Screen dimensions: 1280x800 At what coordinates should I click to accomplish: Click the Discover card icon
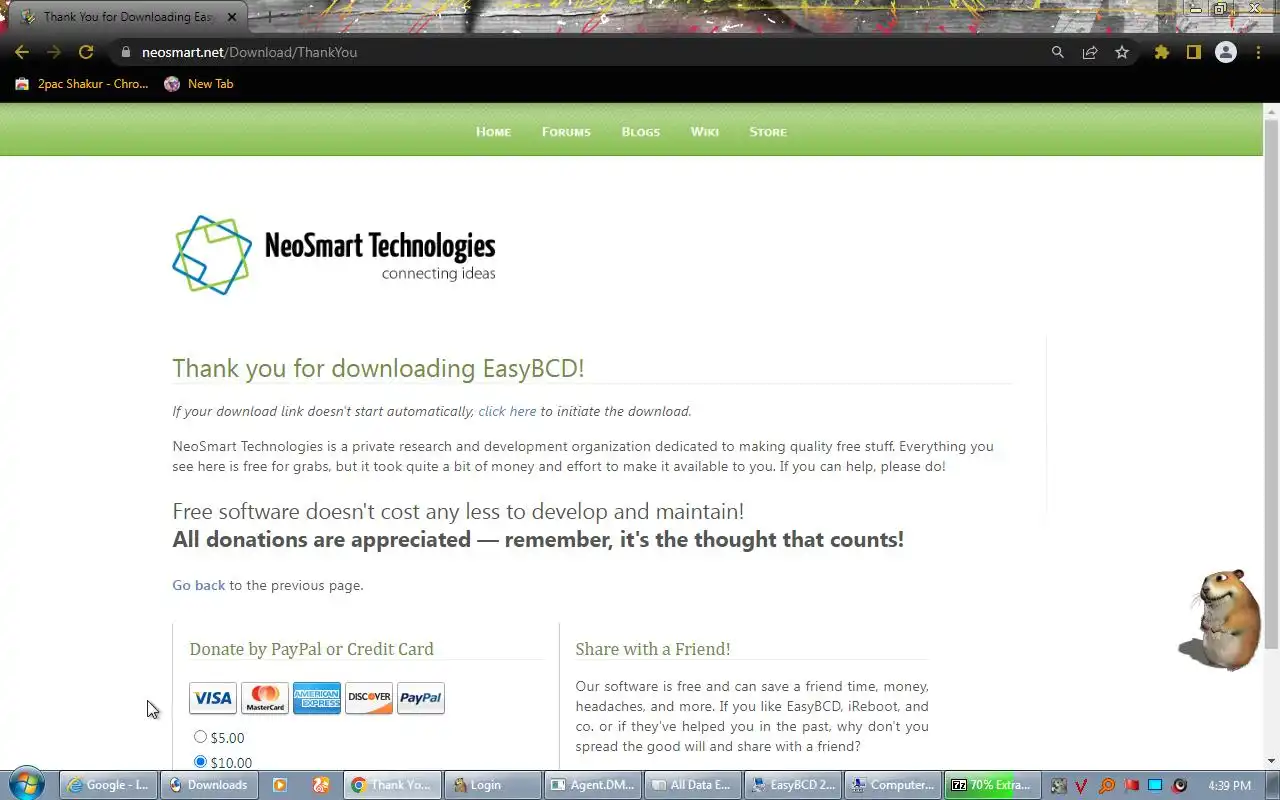coord(369,698)
